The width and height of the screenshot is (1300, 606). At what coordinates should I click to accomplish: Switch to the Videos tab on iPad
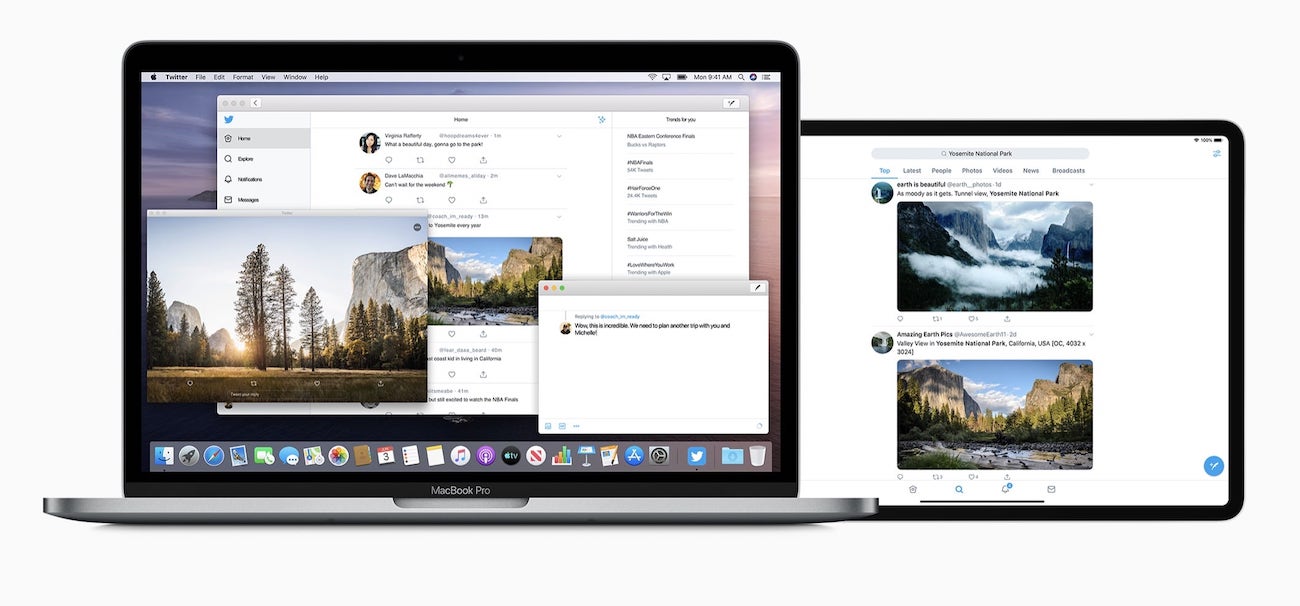1002,171
